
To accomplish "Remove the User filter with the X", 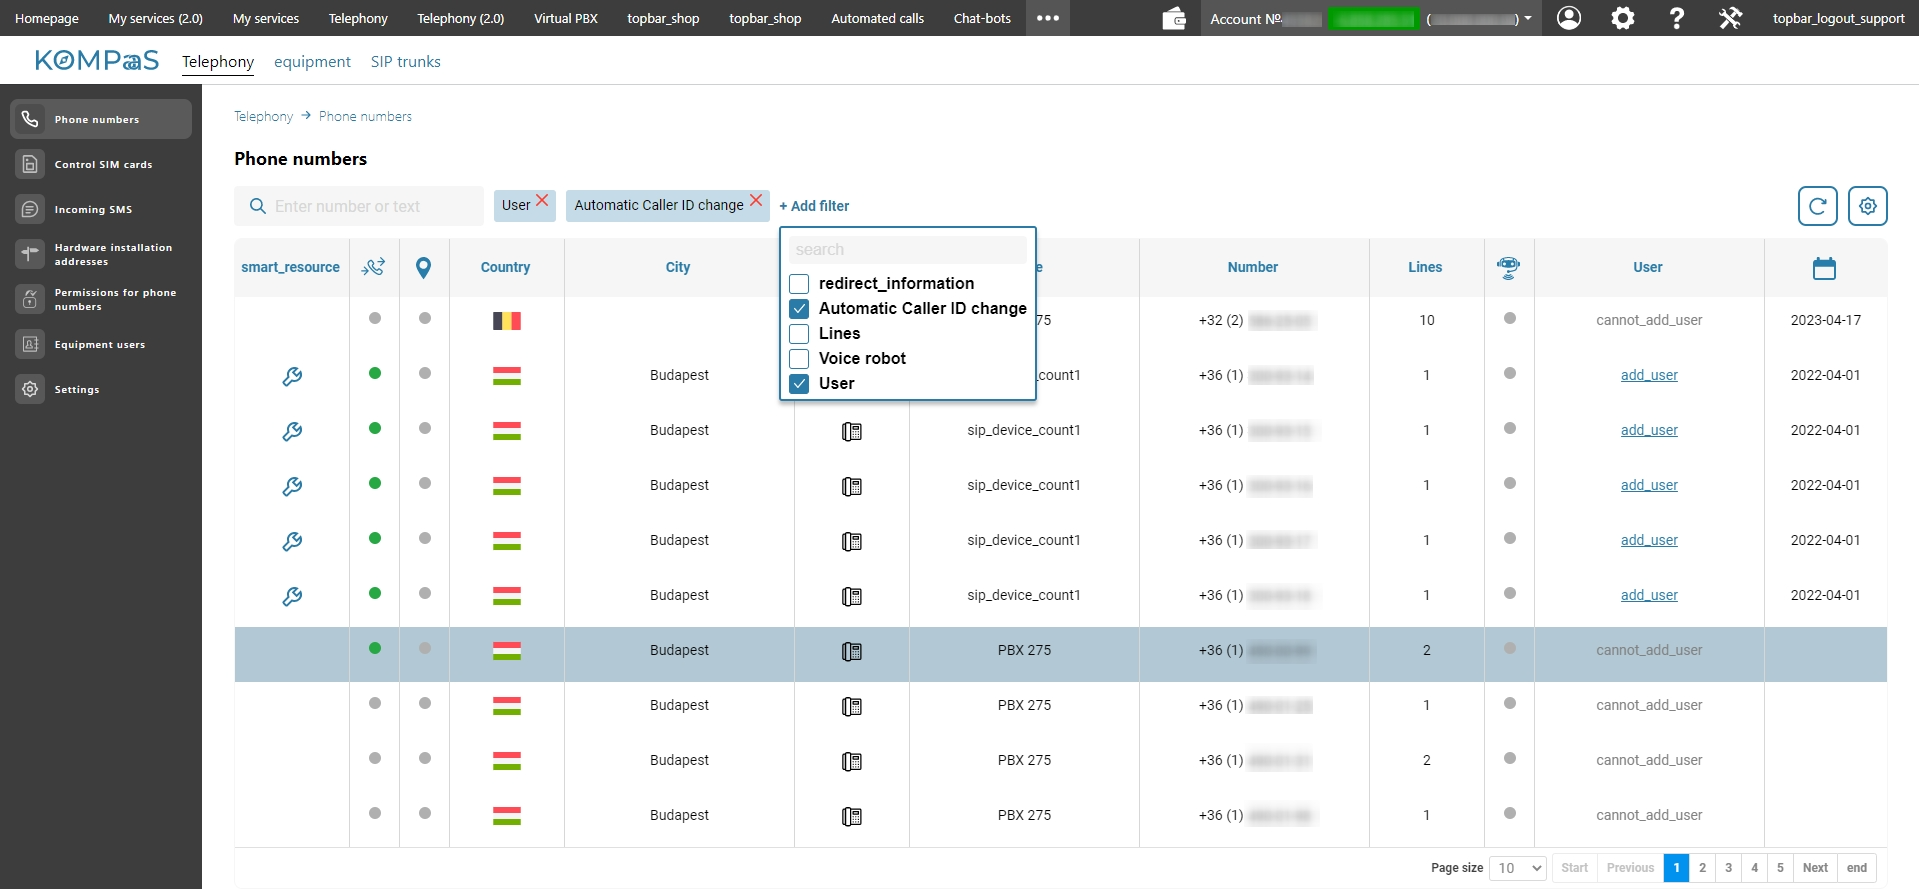I will (x=542, y=200).
